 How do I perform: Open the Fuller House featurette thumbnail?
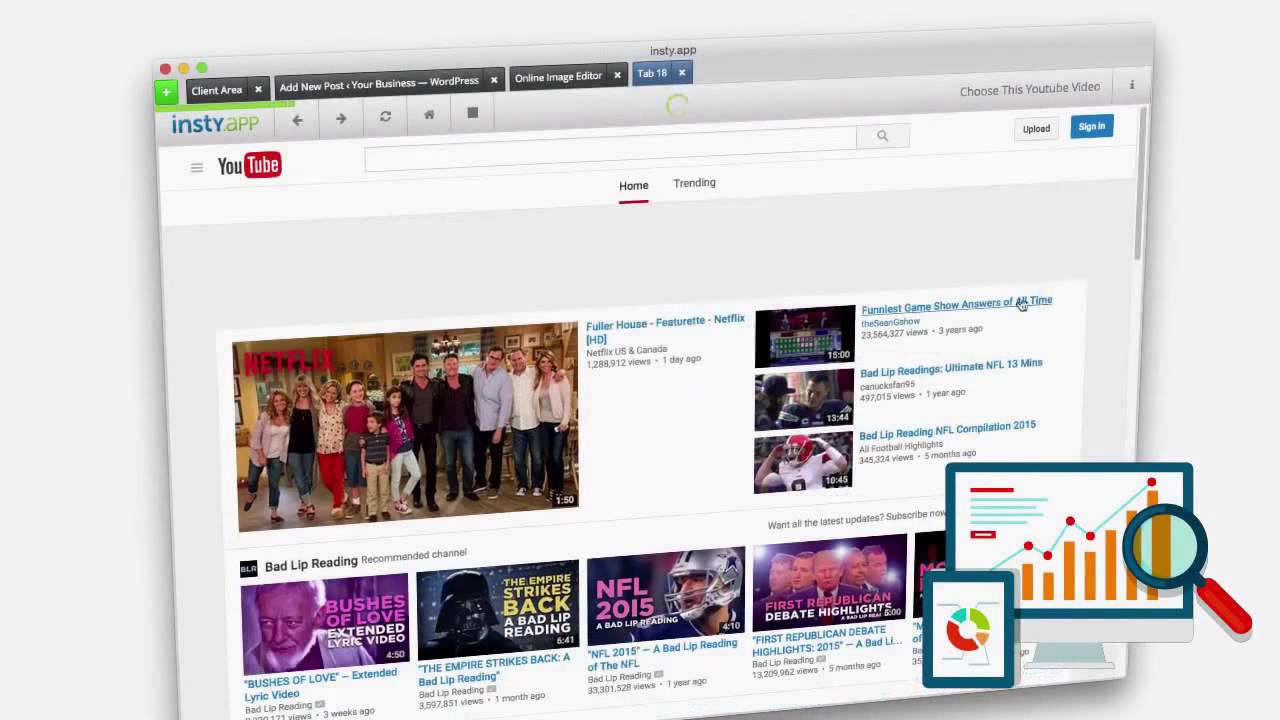407,426
